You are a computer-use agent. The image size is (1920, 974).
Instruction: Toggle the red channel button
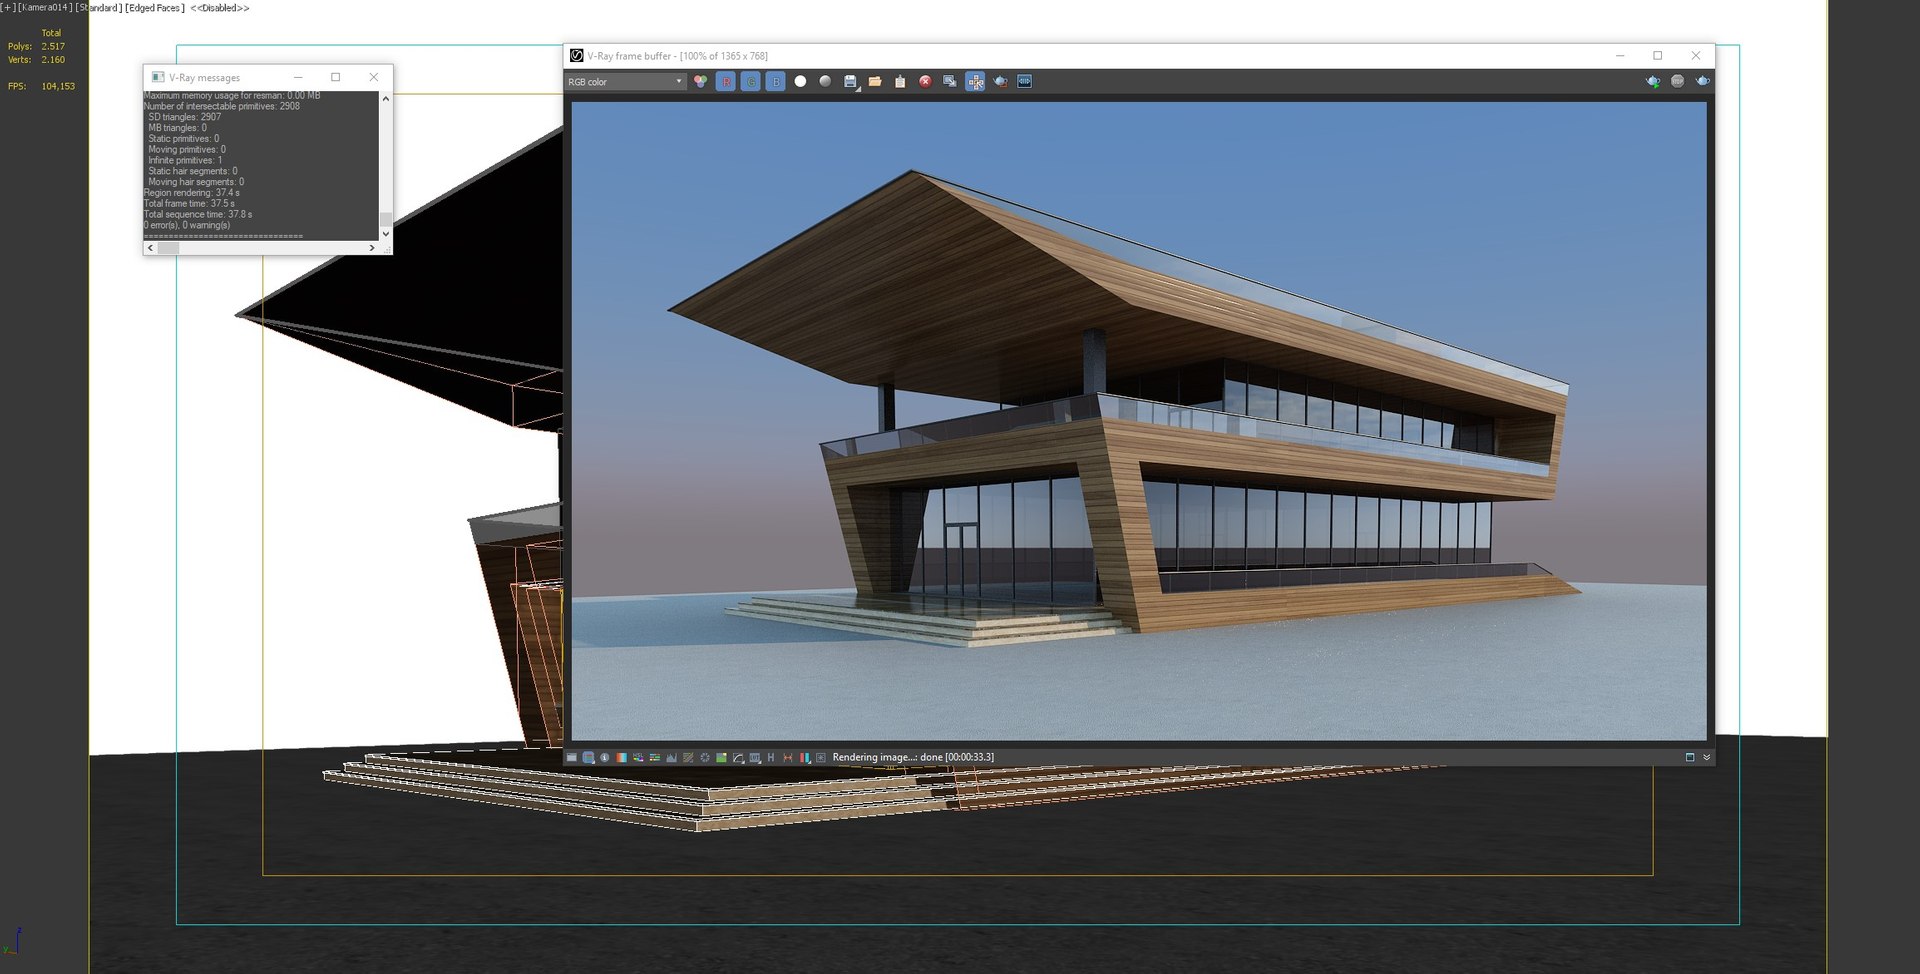coord(726,82)
